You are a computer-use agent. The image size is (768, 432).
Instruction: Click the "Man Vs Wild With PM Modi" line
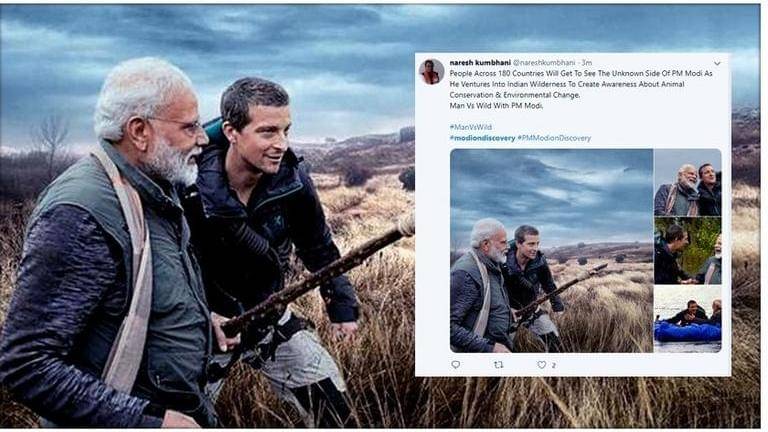click(495, 106)
